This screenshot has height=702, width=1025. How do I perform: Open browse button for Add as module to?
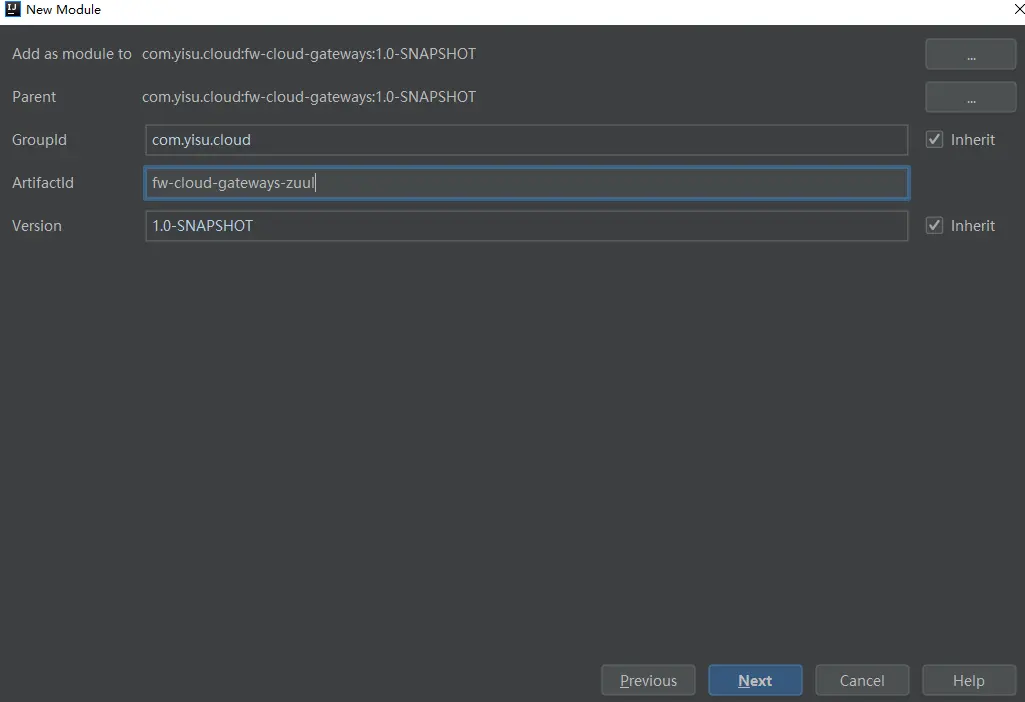970,55
